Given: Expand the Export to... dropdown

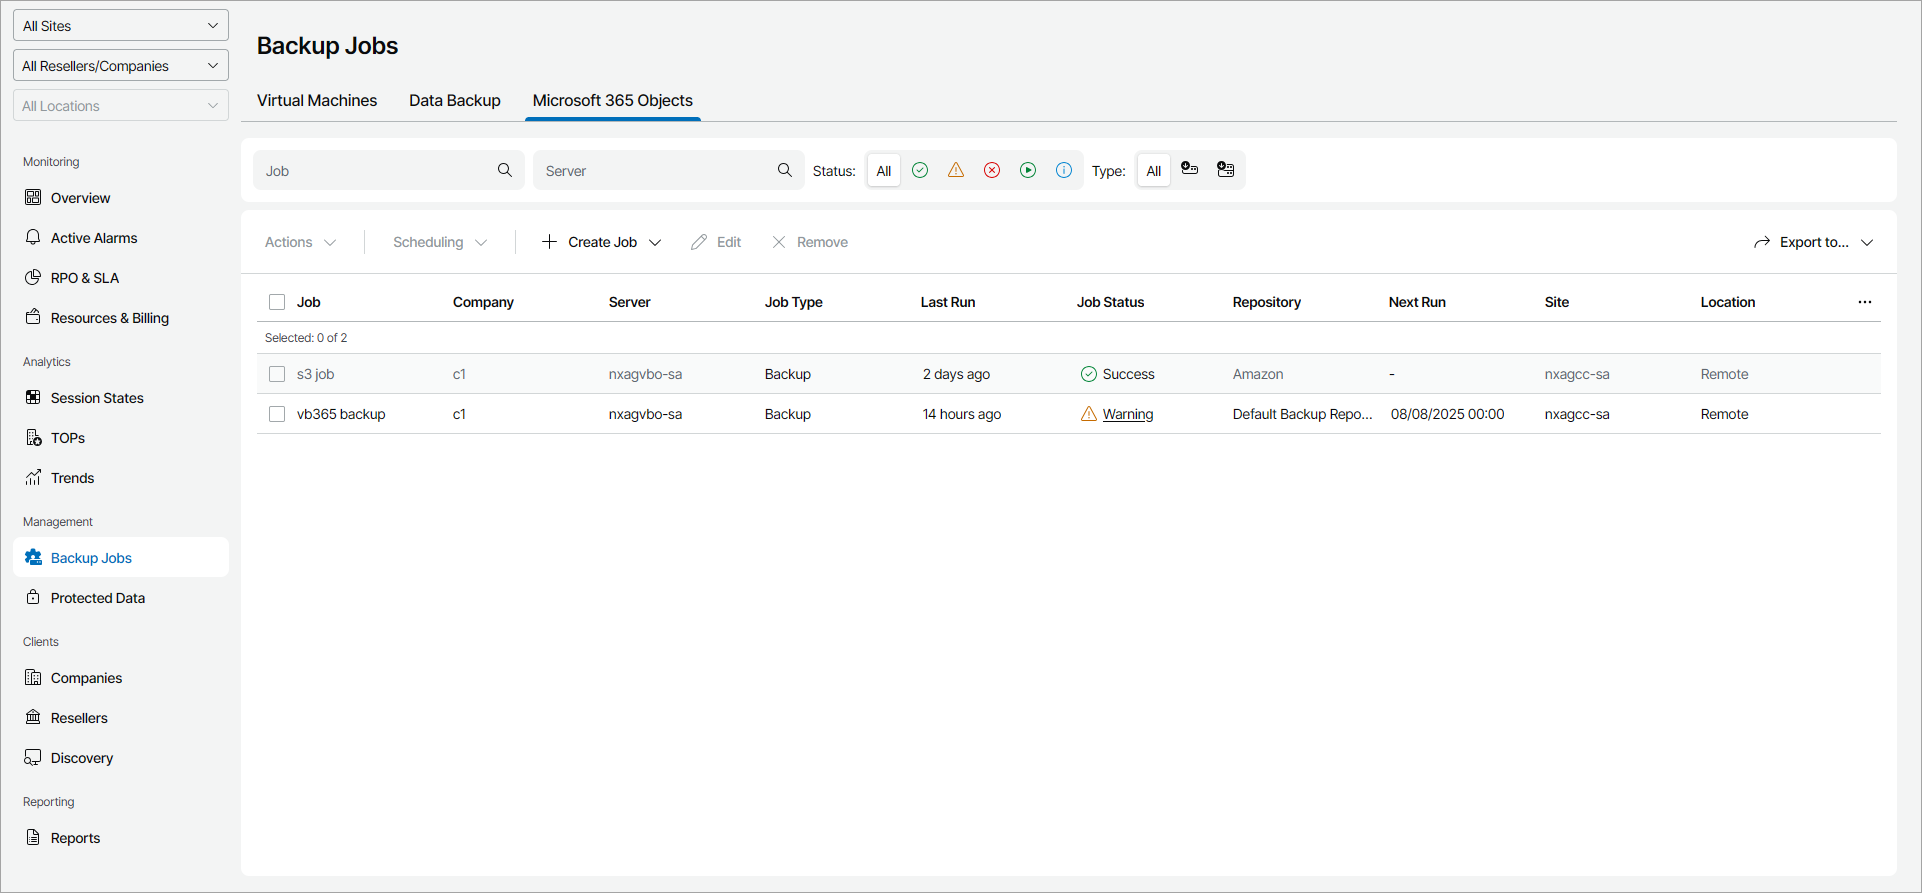Looking at the screenshot, I should pyautogui.click(x=1813, y=242).
